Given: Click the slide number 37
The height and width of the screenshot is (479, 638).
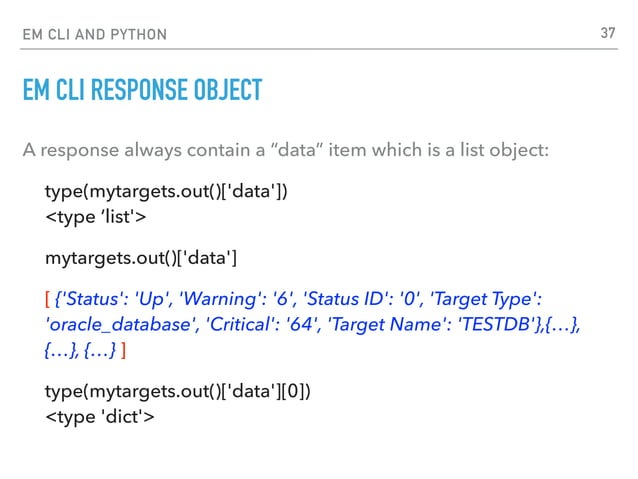Looking at the screenshot, I should (x=606, y=34).
